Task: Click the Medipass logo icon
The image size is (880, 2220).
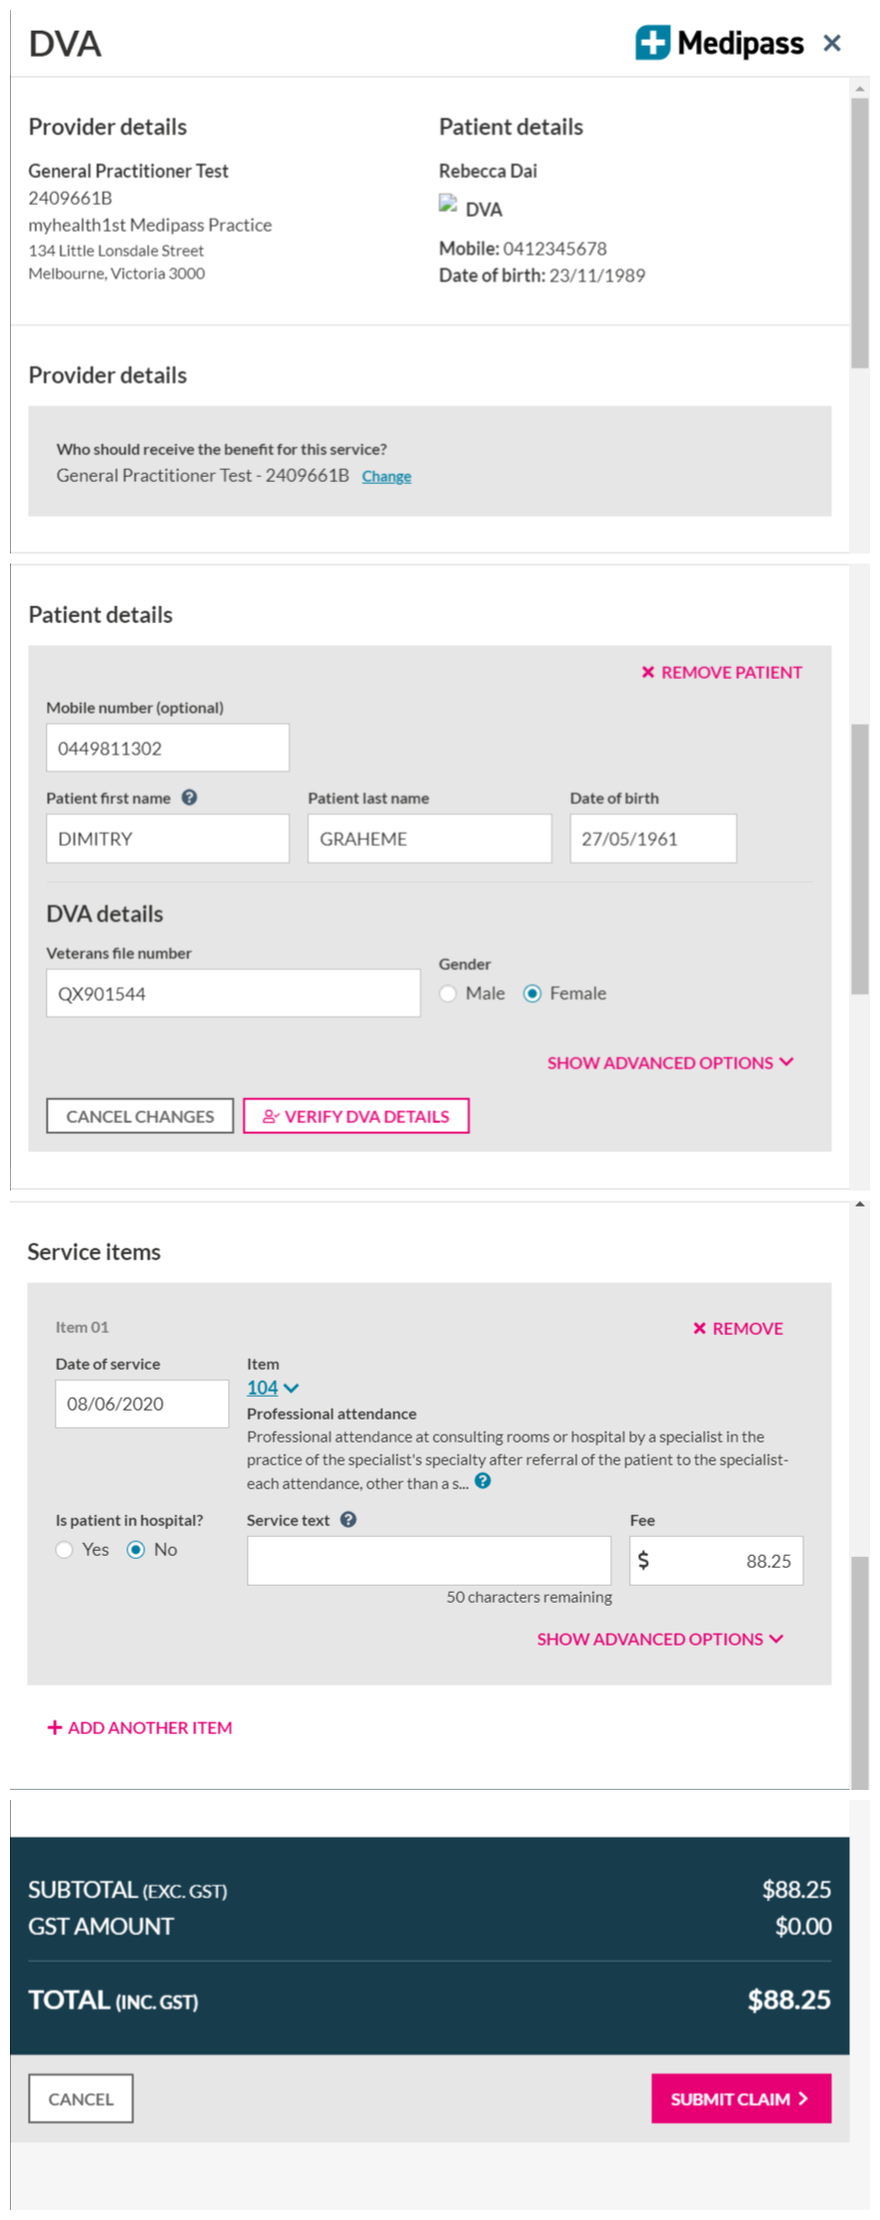Action: 652,43
